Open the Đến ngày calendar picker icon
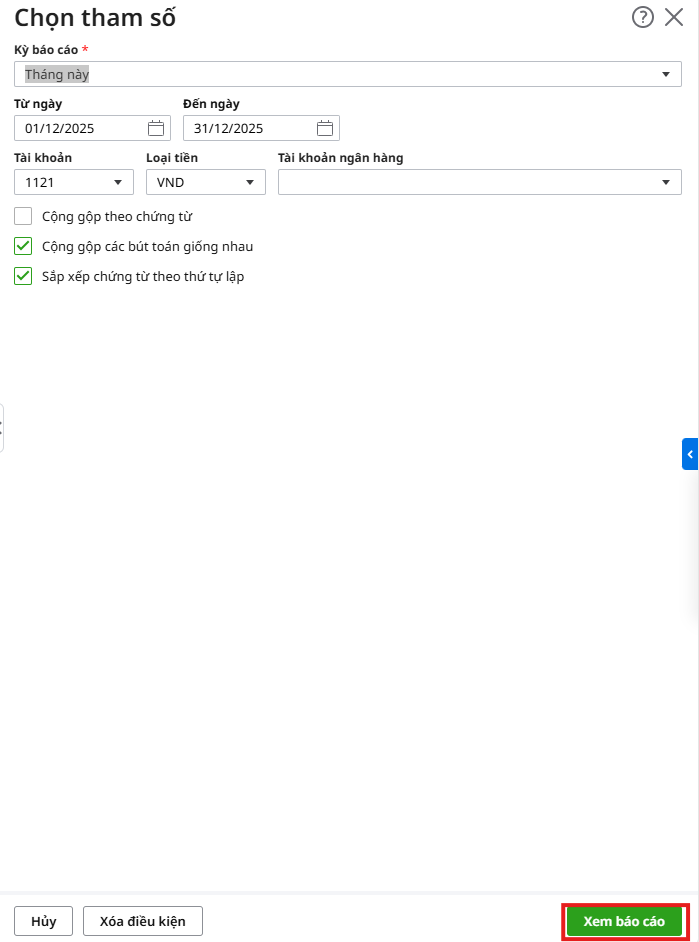Image resolution: width=699 pixels, height=942 pixels. 325,128
